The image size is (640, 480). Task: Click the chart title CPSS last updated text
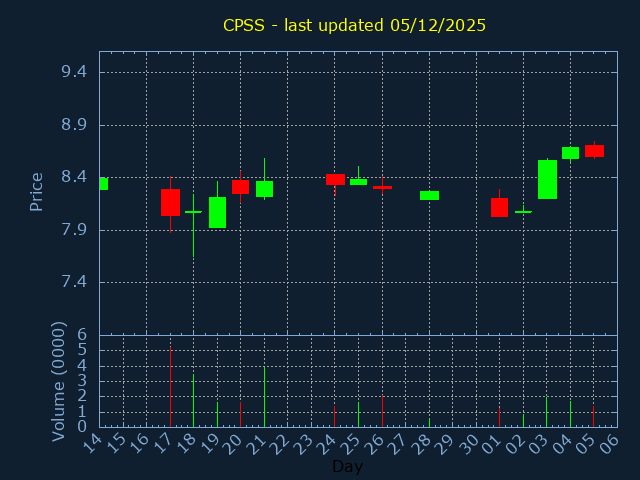354,25
